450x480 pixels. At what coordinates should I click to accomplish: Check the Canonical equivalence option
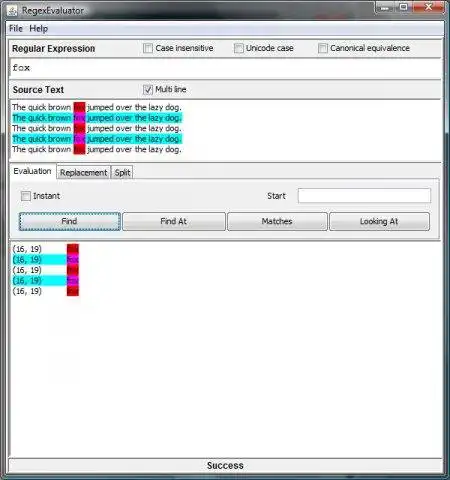323,48
